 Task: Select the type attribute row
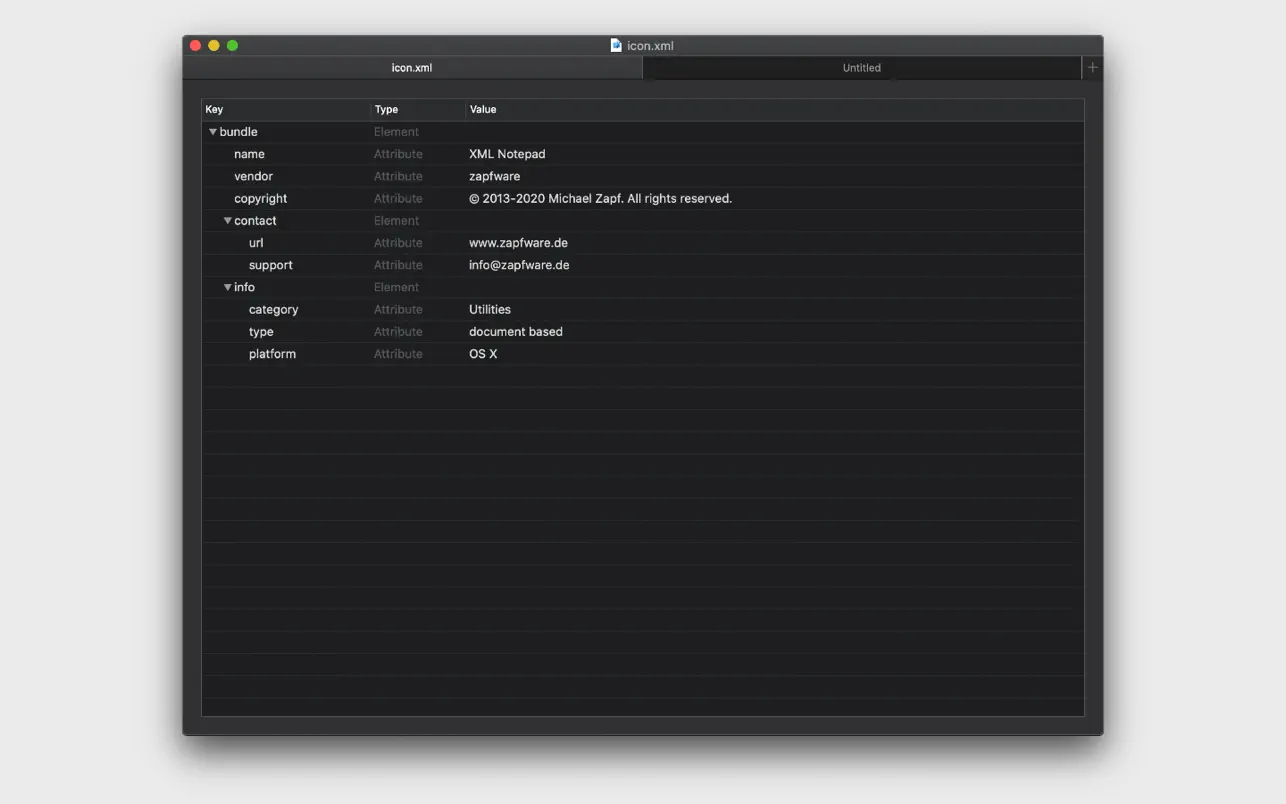[x=261, y=331]
